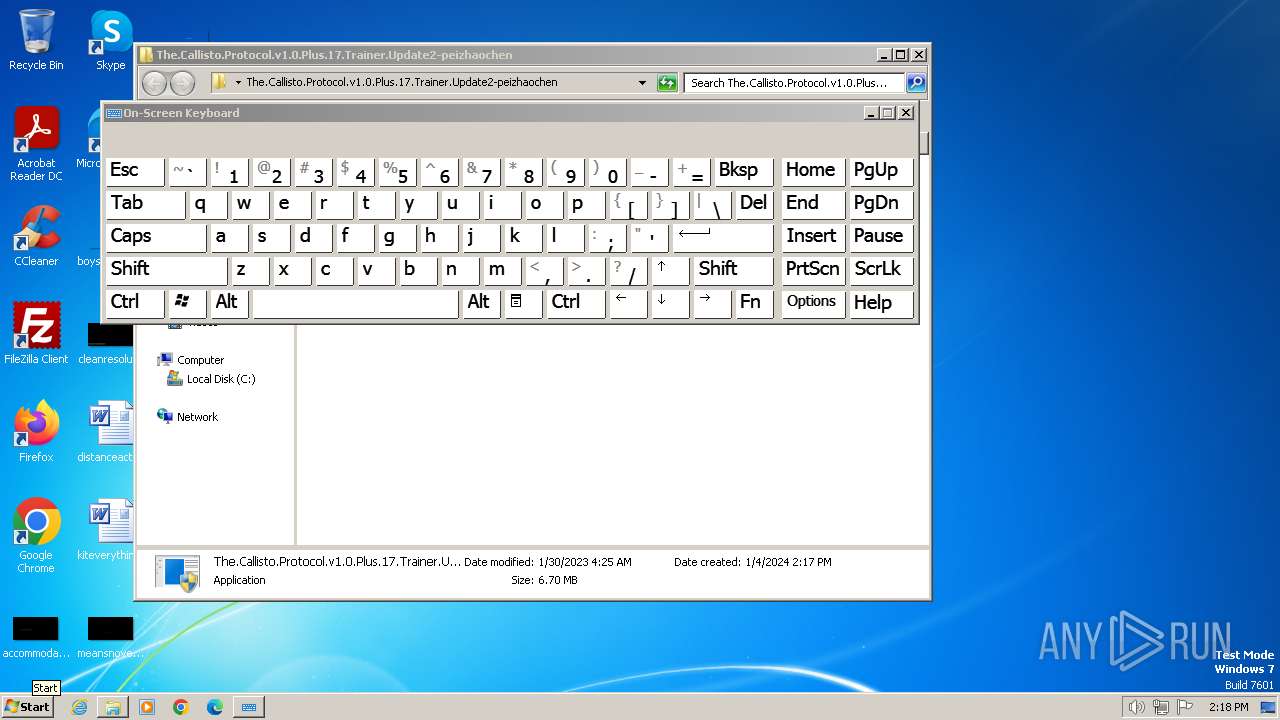Click the Help key on keyboard

880,303
